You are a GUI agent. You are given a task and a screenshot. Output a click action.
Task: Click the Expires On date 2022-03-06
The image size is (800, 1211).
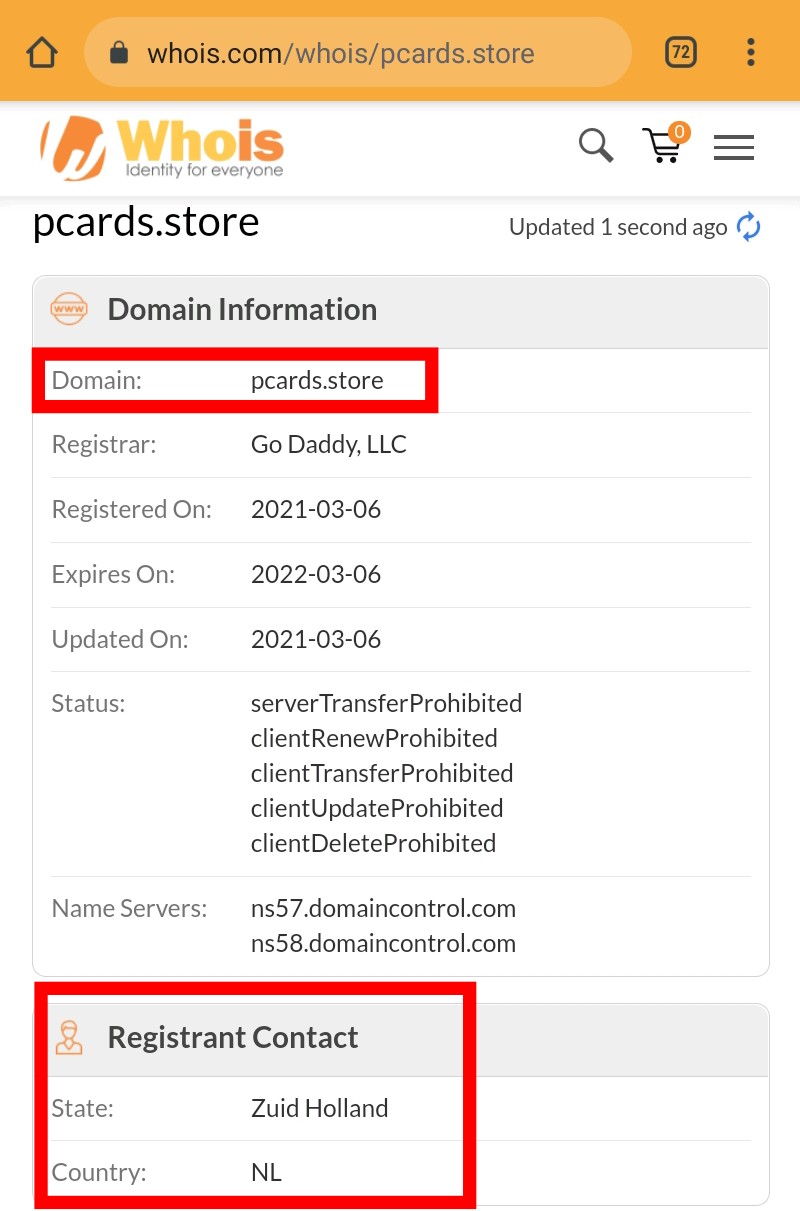point(316,574)
